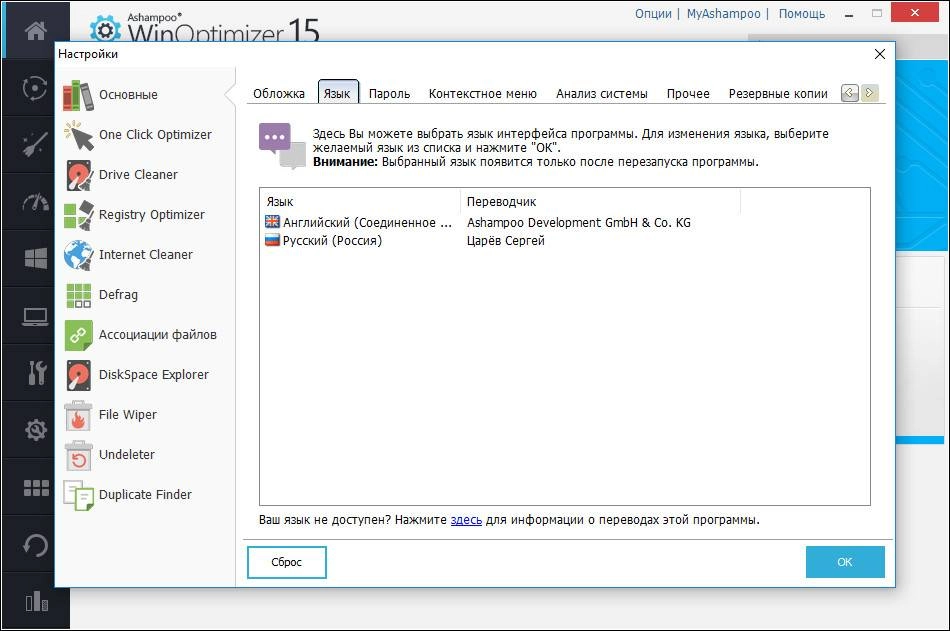Image resolution: width=950 pixels, height=631 pixels.
Task: Confirm with the OK button
Action: click(x=845, y=562)
